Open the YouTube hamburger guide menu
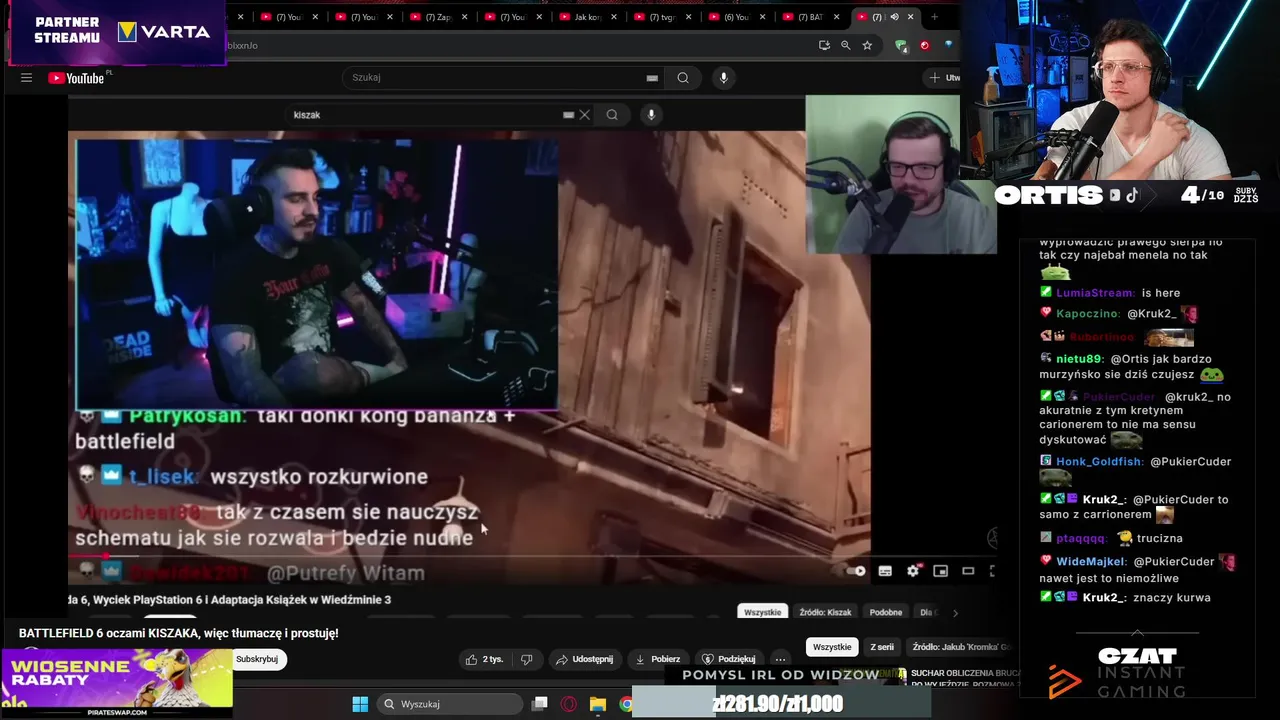Image resolution: width=1280 pixels, height=720 pixels. click(x=26, y=78)
